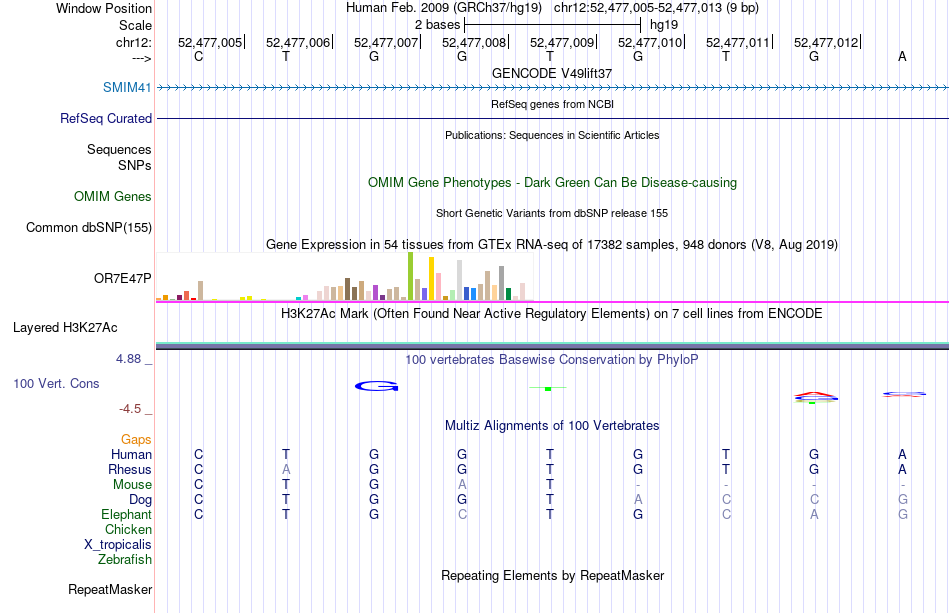Viewport: 950px width, 613px height.
Task: Open the GTEx Gene Expression track title
Action: (552, 245)
